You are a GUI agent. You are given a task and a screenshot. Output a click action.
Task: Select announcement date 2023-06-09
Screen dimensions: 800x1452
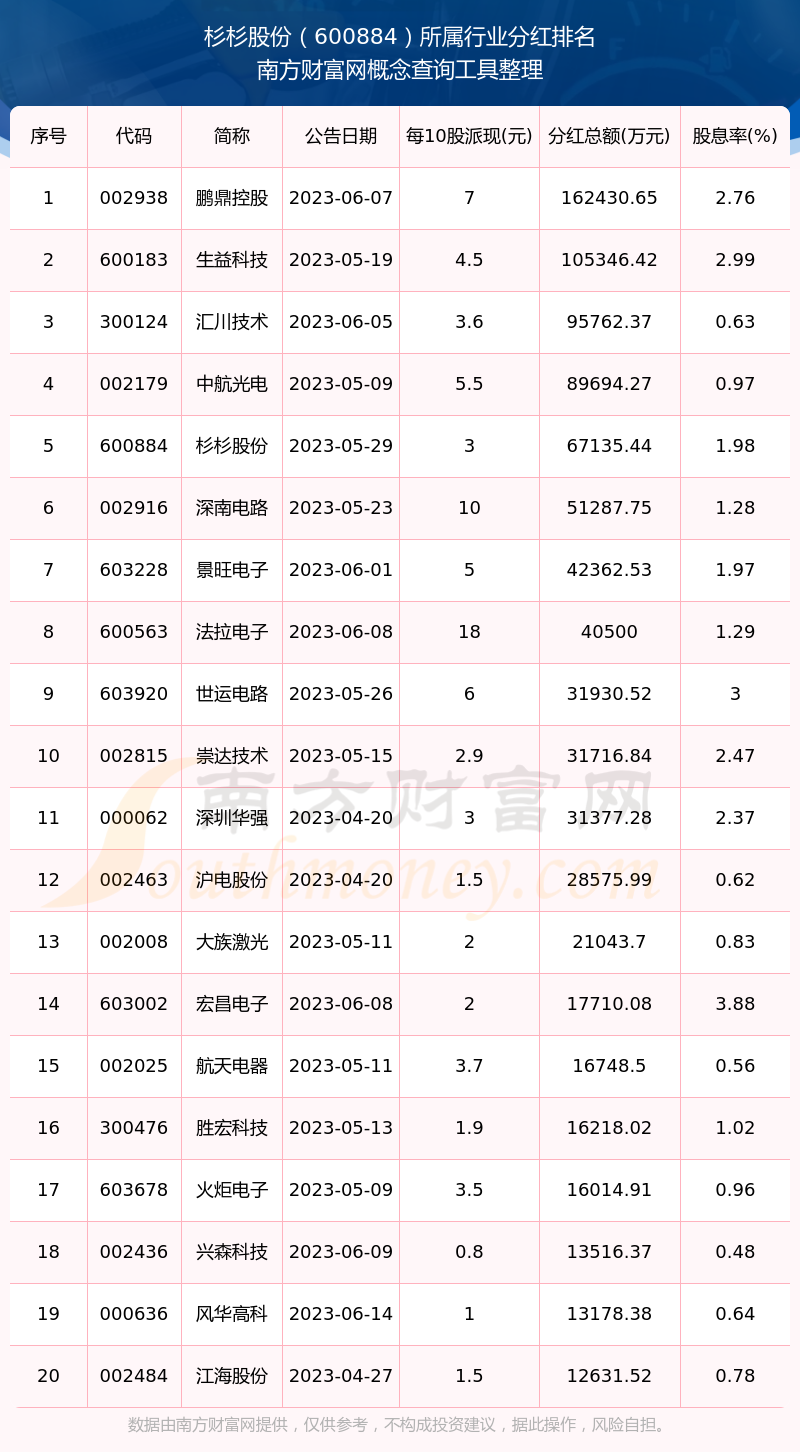(341, 1252)
